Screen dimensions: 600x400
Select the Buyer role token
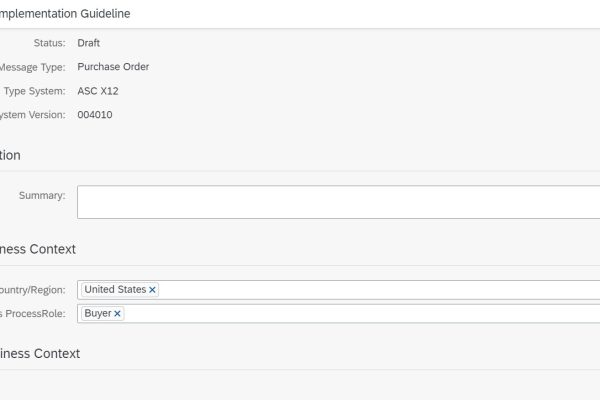98,314
